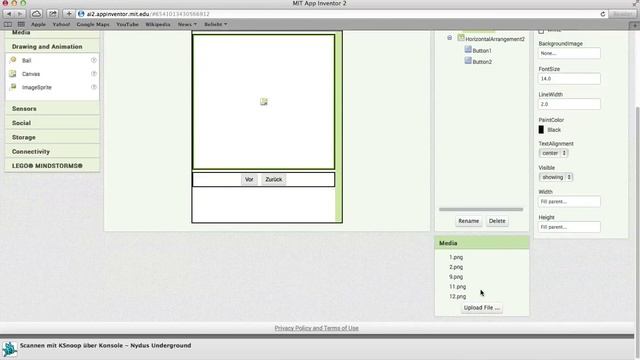Click the Zurück button on canvas
The image size is (640, 360).
(x=273, y=180)
